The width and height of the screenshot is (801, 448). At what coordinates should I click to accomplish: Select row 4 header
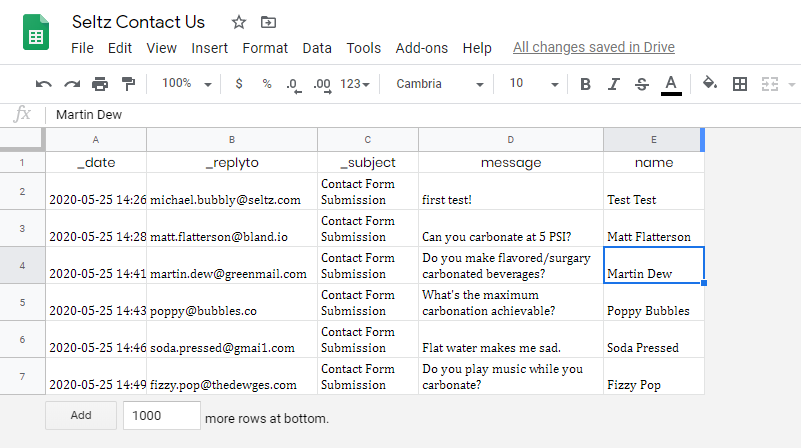pos(22,265)
